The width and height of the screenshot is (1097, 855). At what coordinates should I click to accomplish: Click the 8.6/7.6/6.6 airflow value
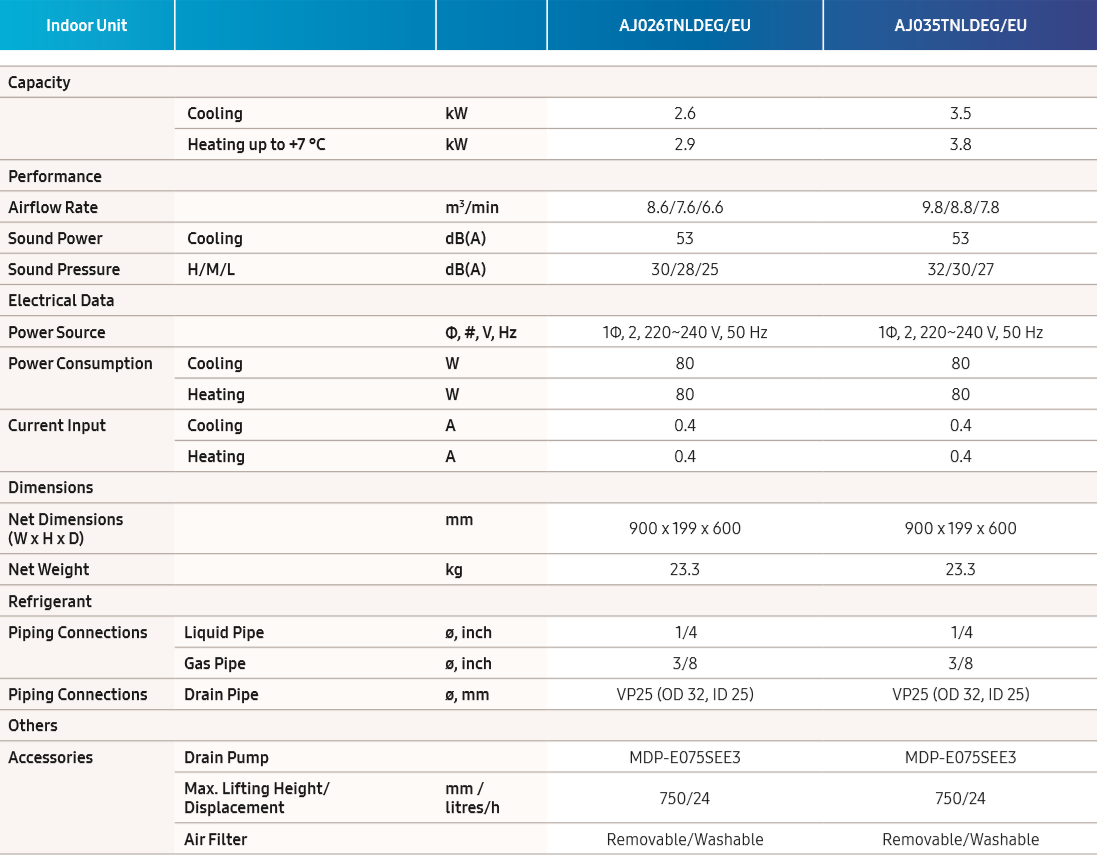click(x=685, y=207)
